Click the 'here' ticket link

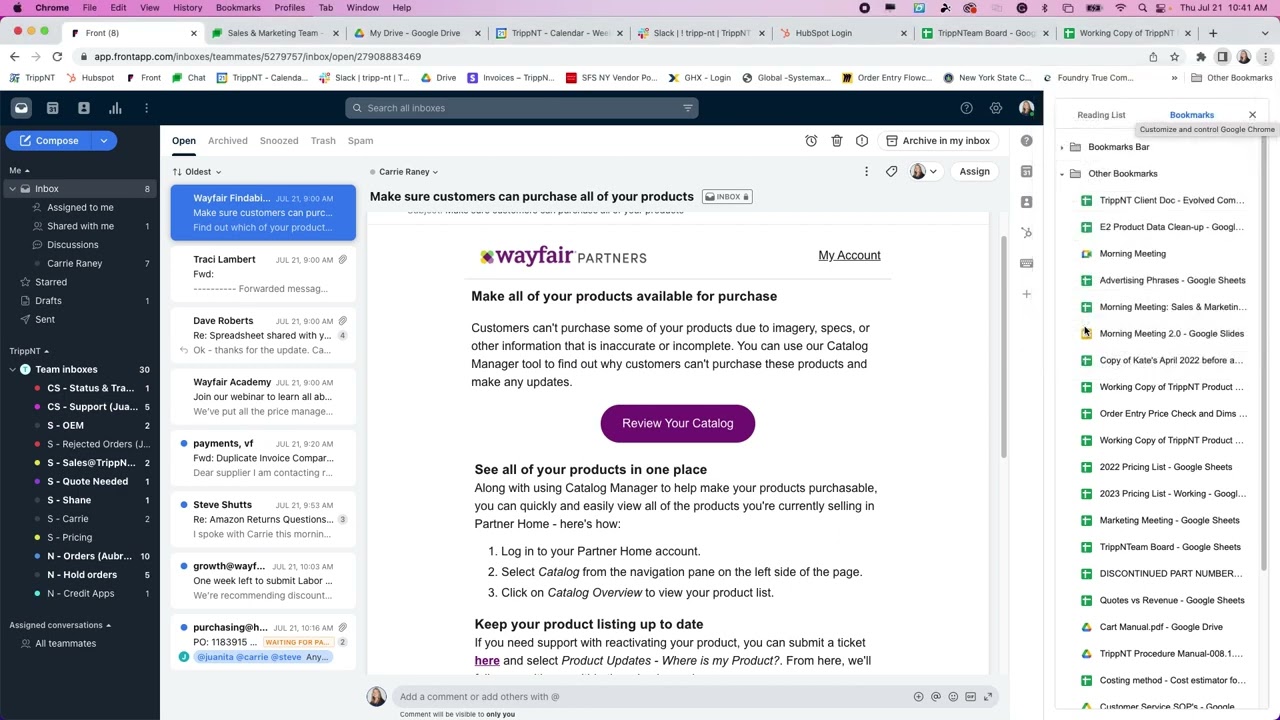click(487, 661)
